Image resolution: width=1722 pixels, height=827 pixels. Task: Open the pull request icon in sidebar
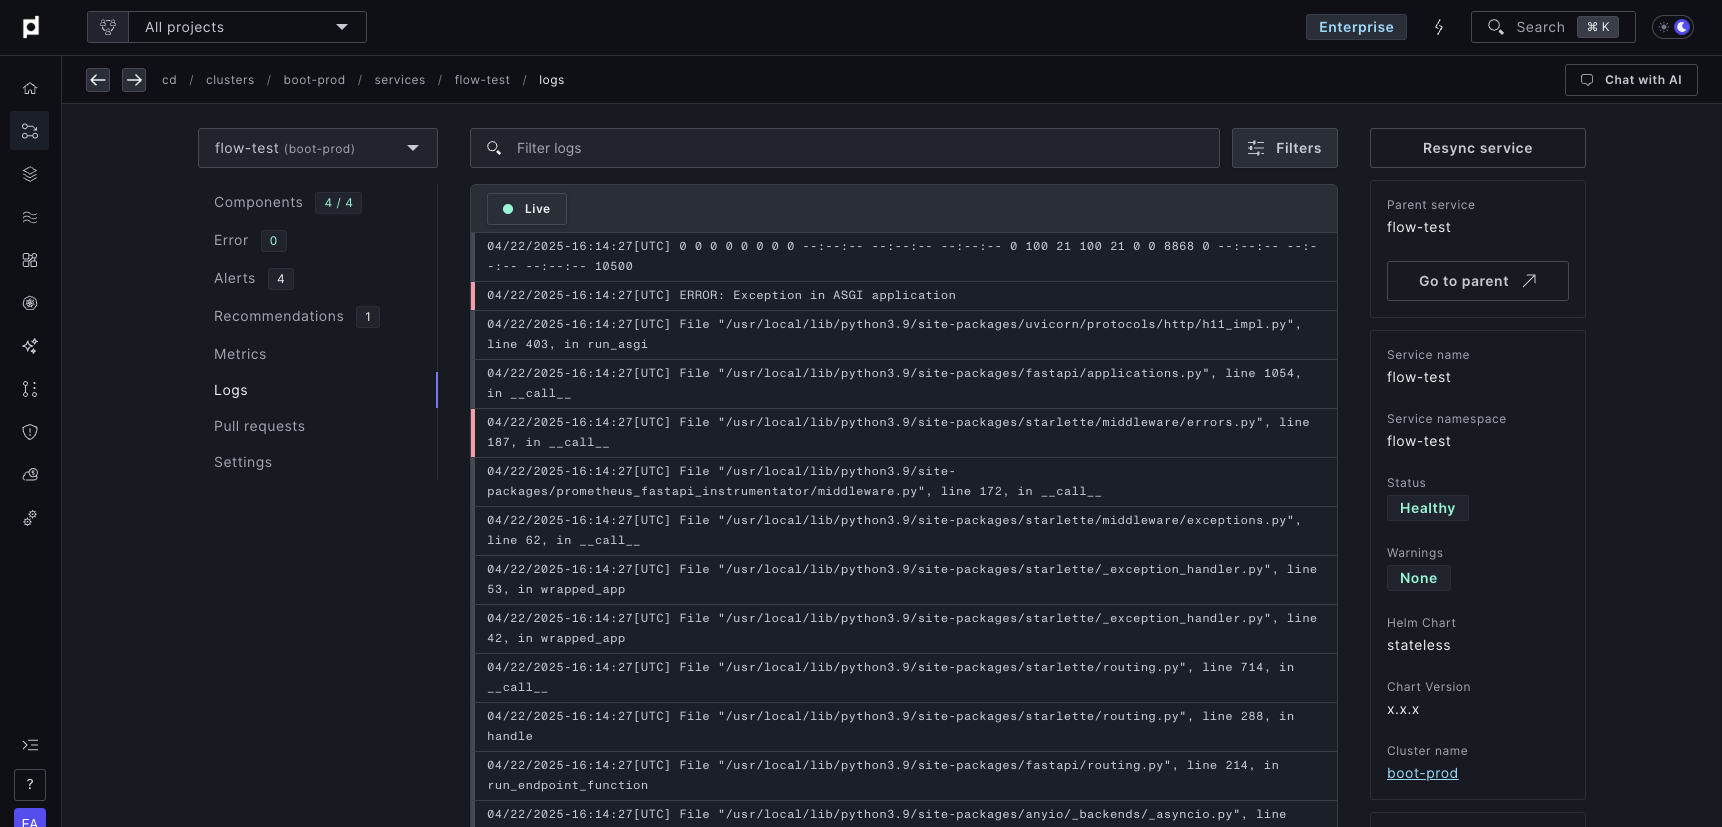(30, 389)
